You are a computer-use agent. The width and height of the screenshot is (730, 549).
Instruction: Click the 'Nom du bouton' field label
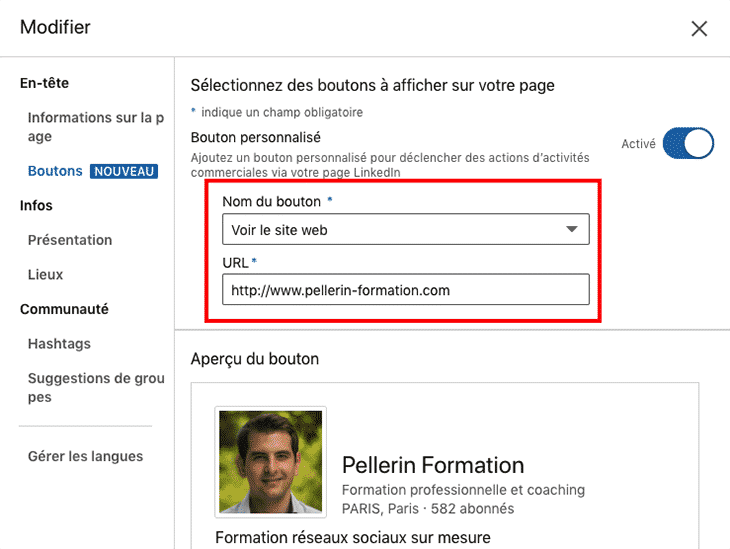pyautogui.click(x=271, y=201)
